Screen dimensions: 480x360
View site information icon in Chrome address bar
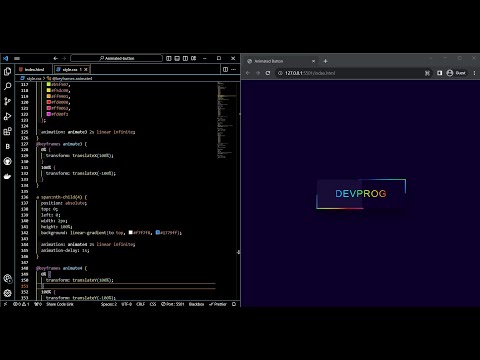[x=280, y=73]
